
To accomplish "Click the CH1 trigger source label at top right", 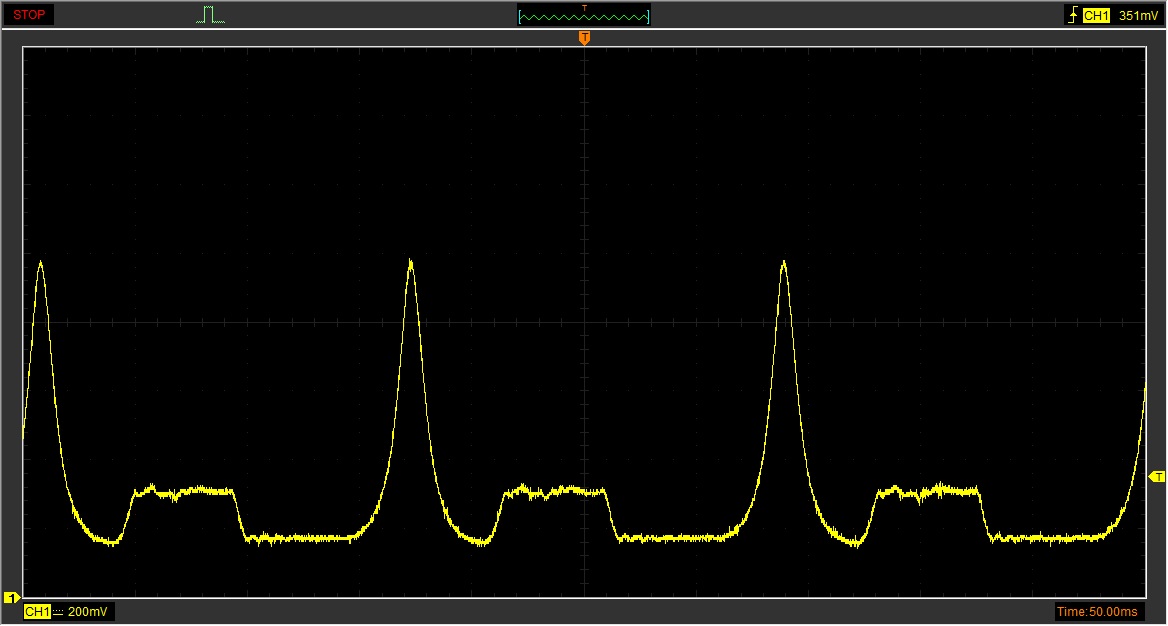I will (x=1095, y=16).
